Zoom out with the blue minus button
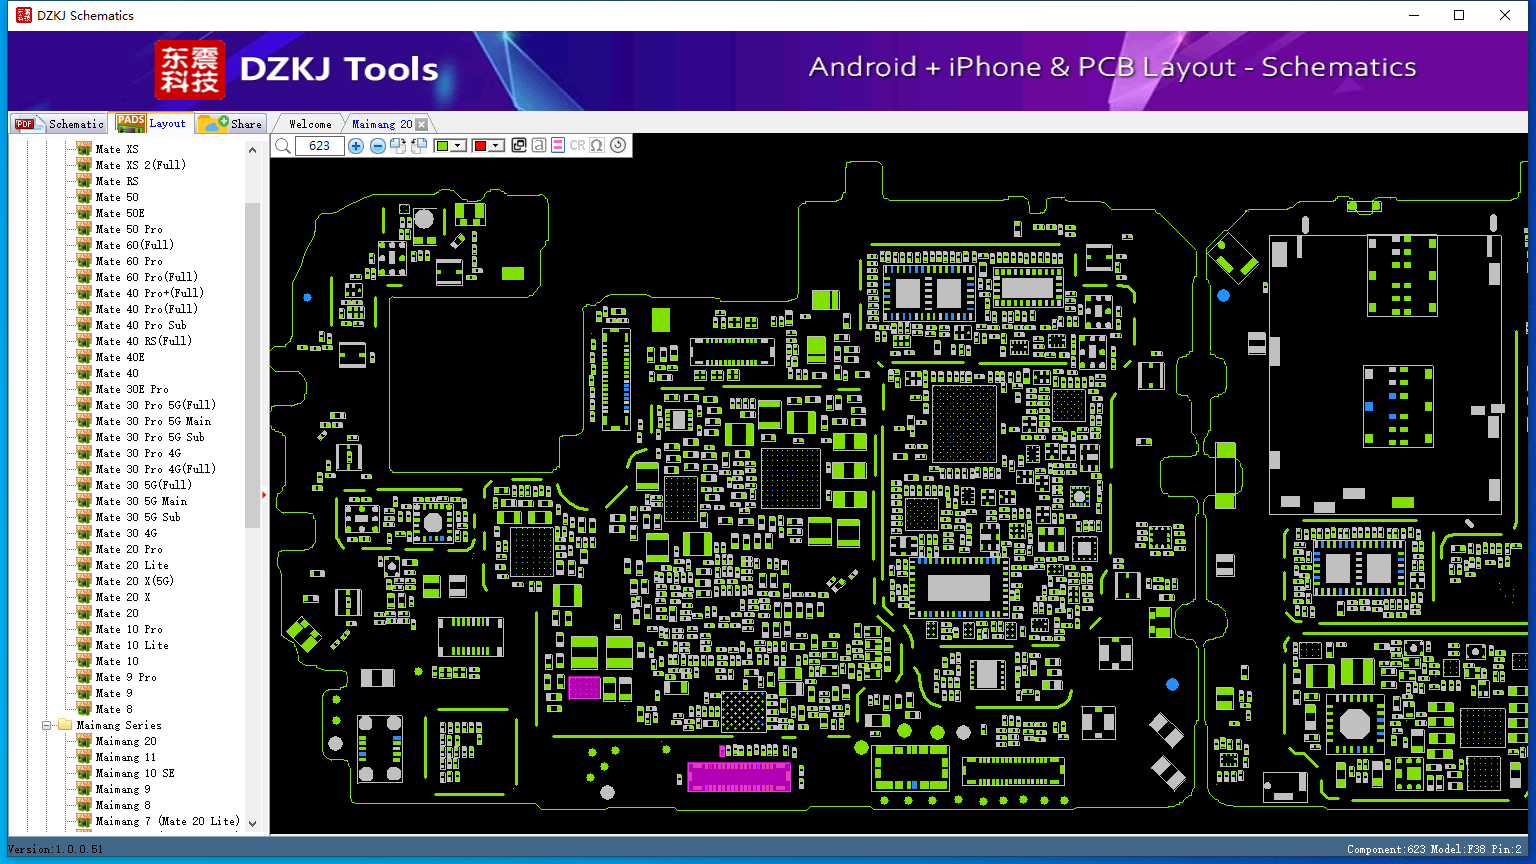Viewport: 1536px width, 864px height. 377,146
